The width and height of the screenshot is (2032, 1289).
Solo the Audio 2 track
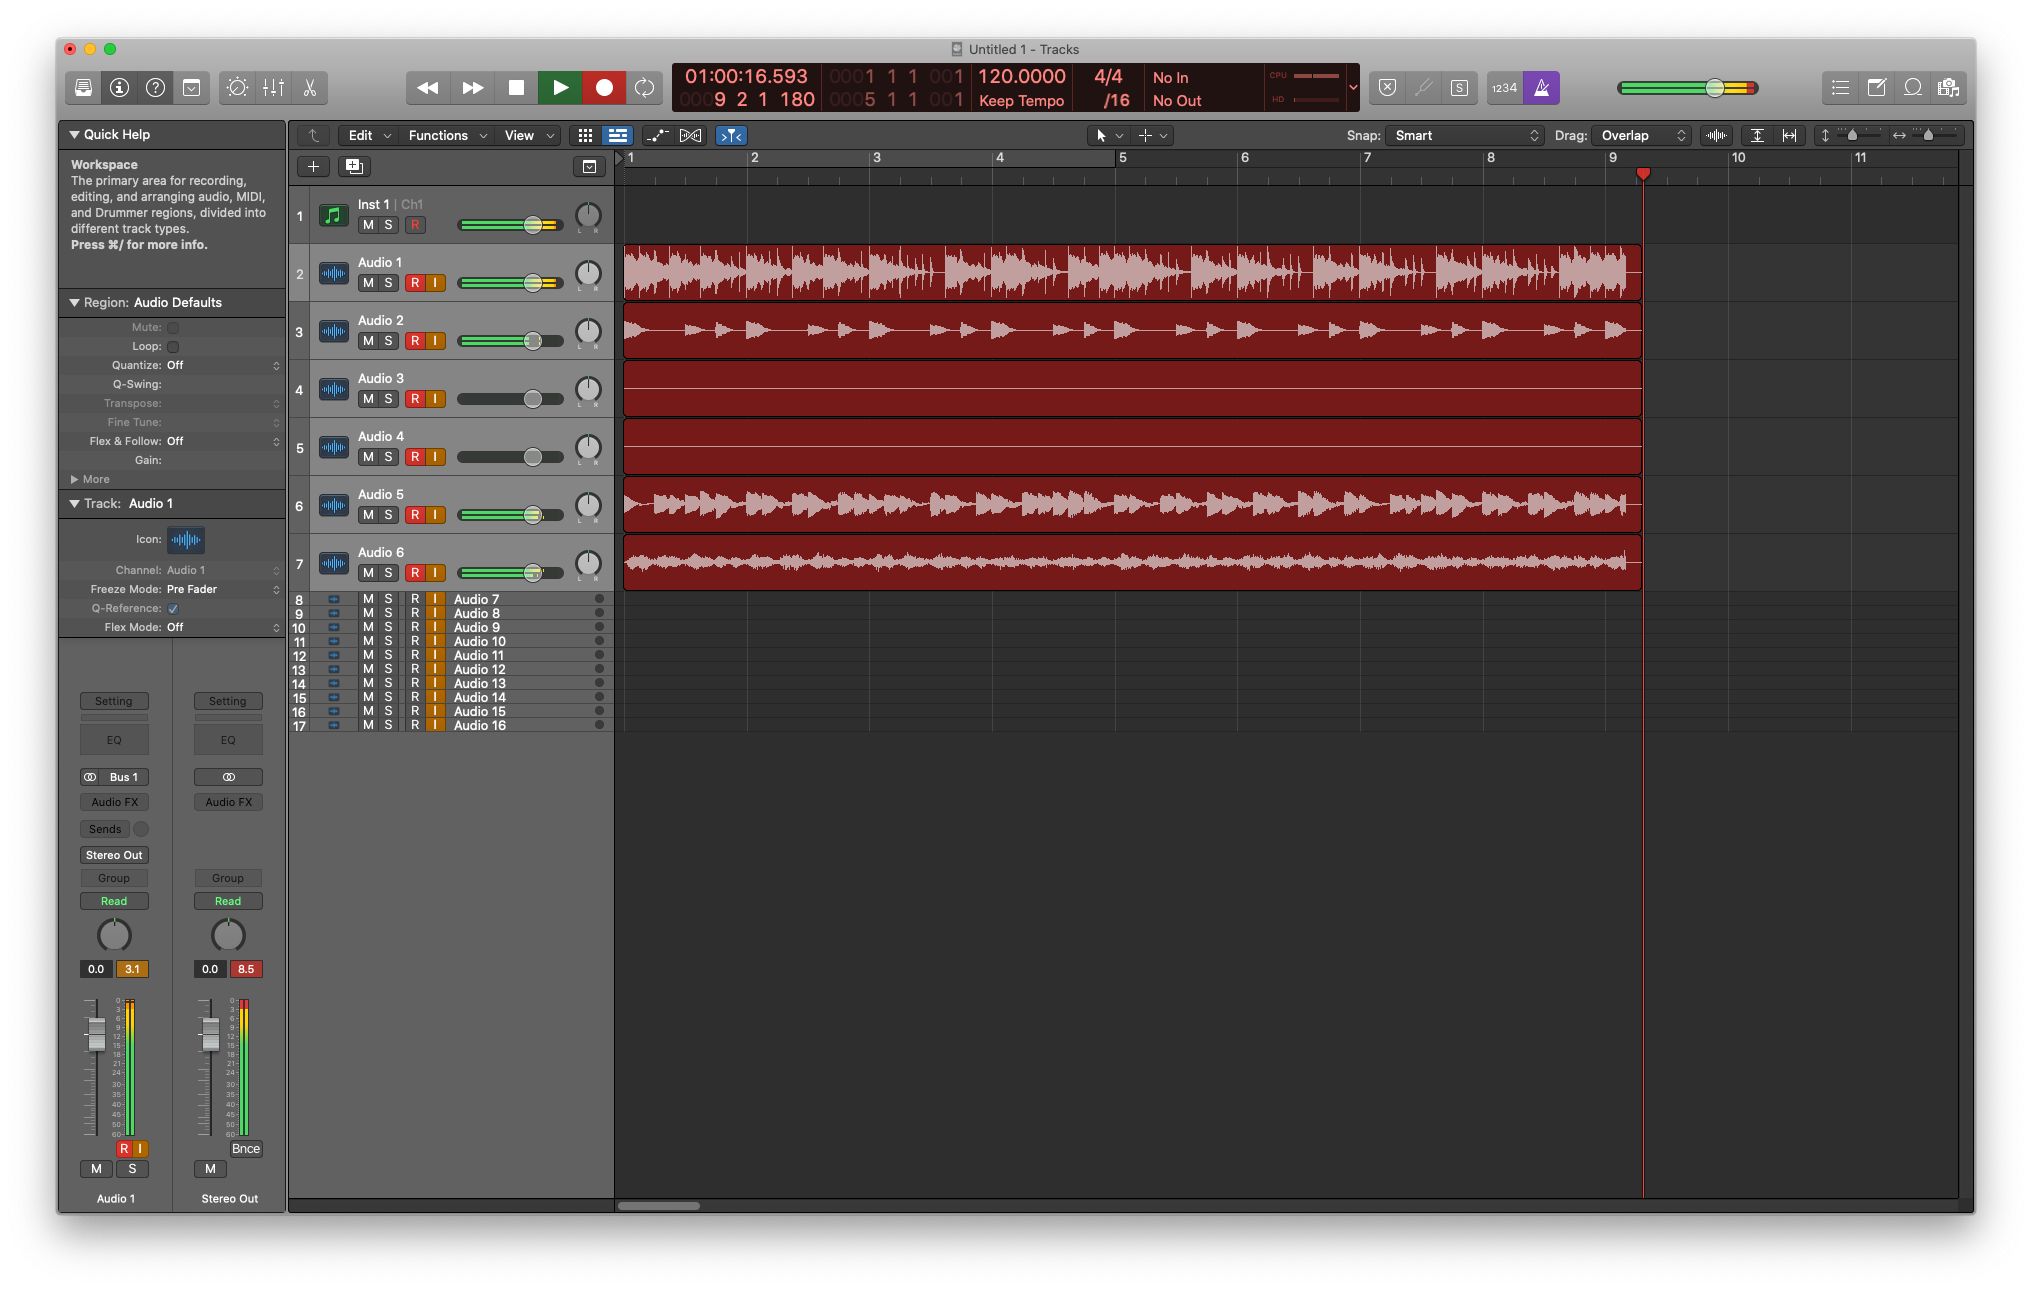388,341
